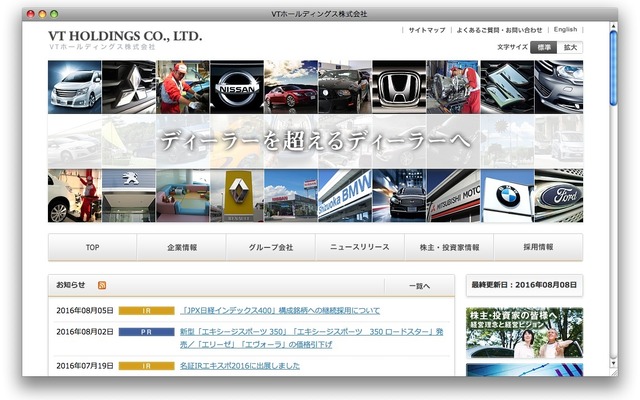Click the 最終更新日:2016年08月08日 text
This screenshot has height=400, width=640.
[524, 285]
